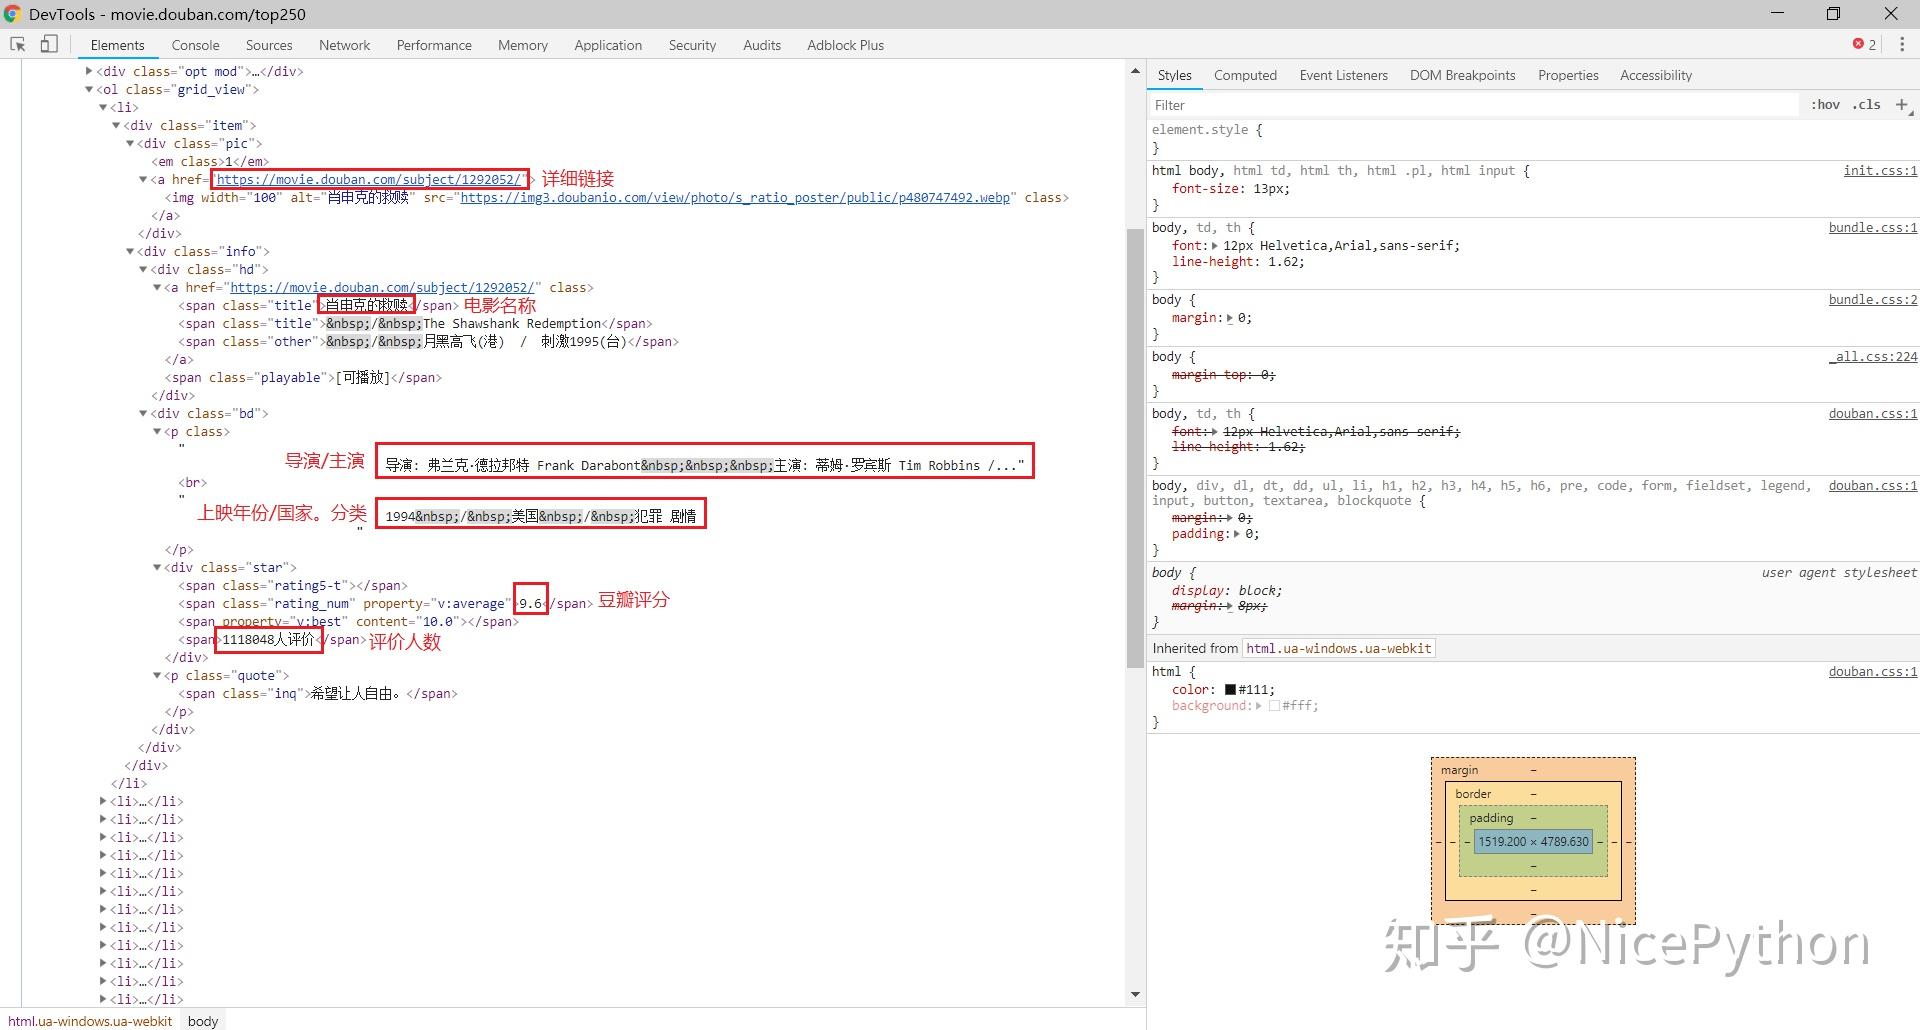Screen dimensions: 1920x1030
Task: Collapse the div.item DOM node
Action: (x=116, y=125)
